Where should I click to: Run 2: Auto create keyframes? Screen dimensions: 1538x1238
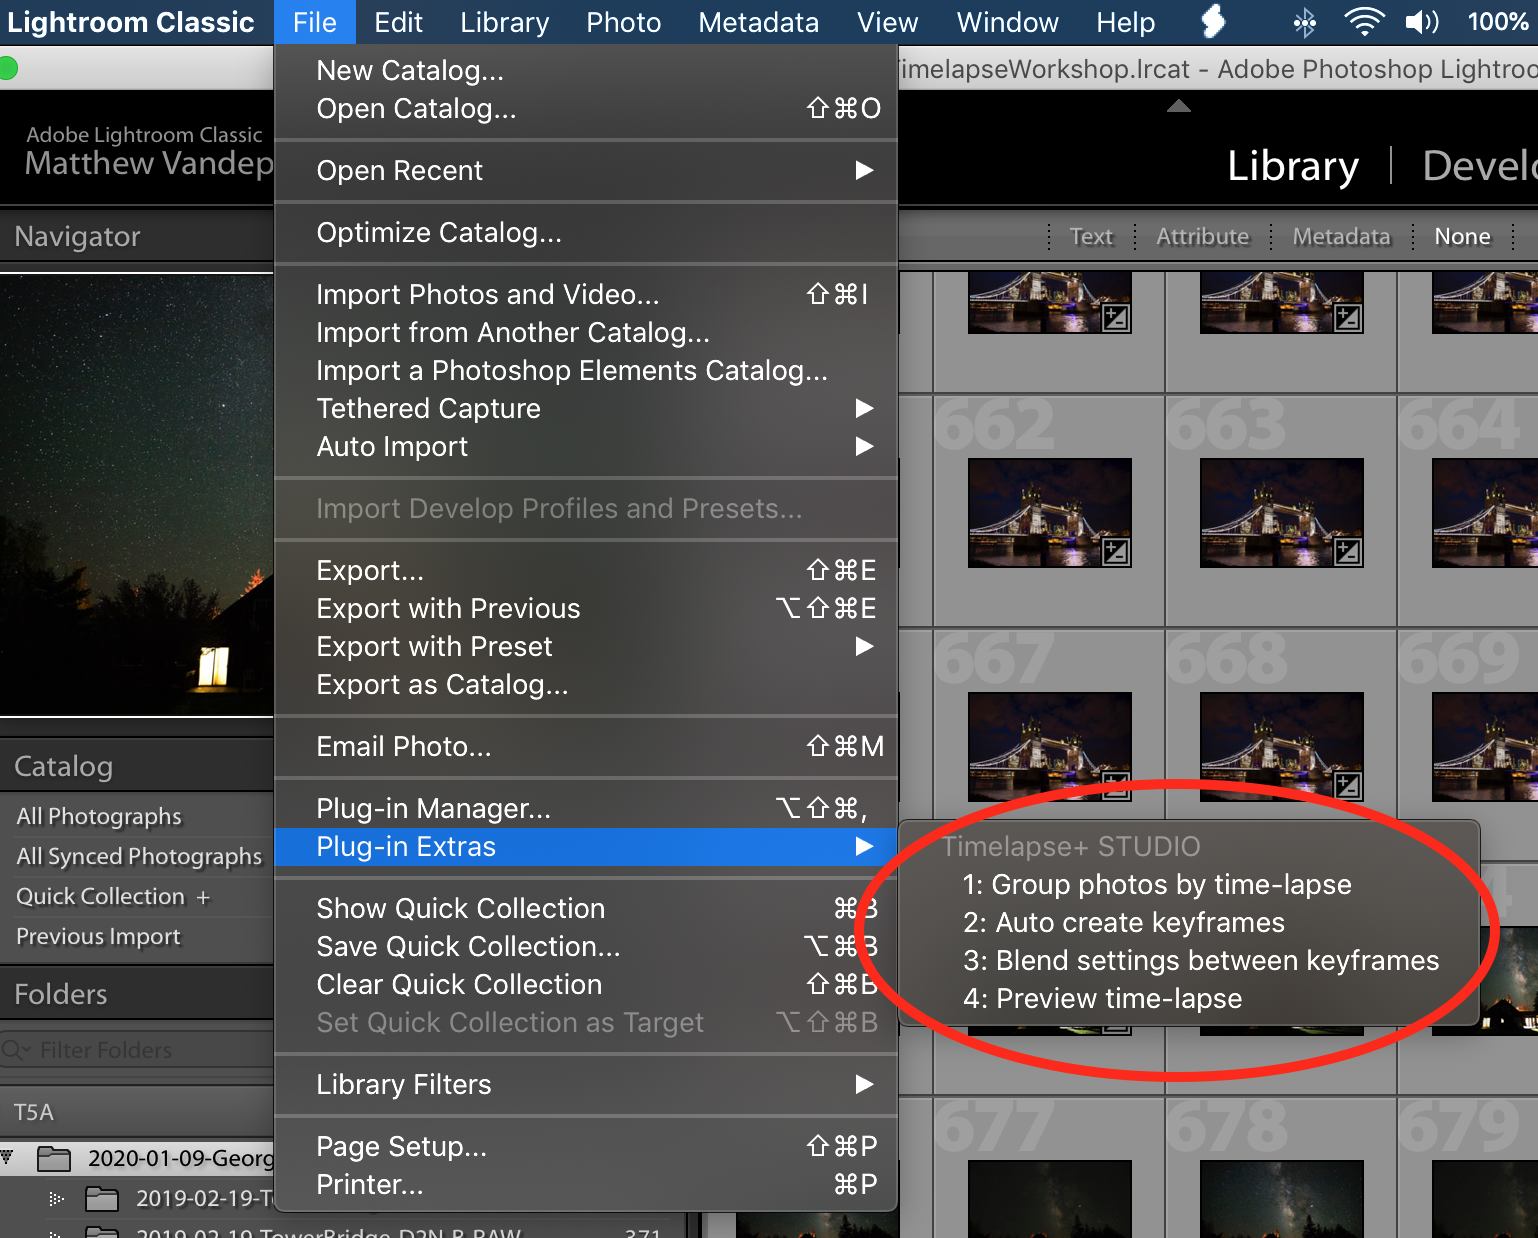pos(1189,923)
